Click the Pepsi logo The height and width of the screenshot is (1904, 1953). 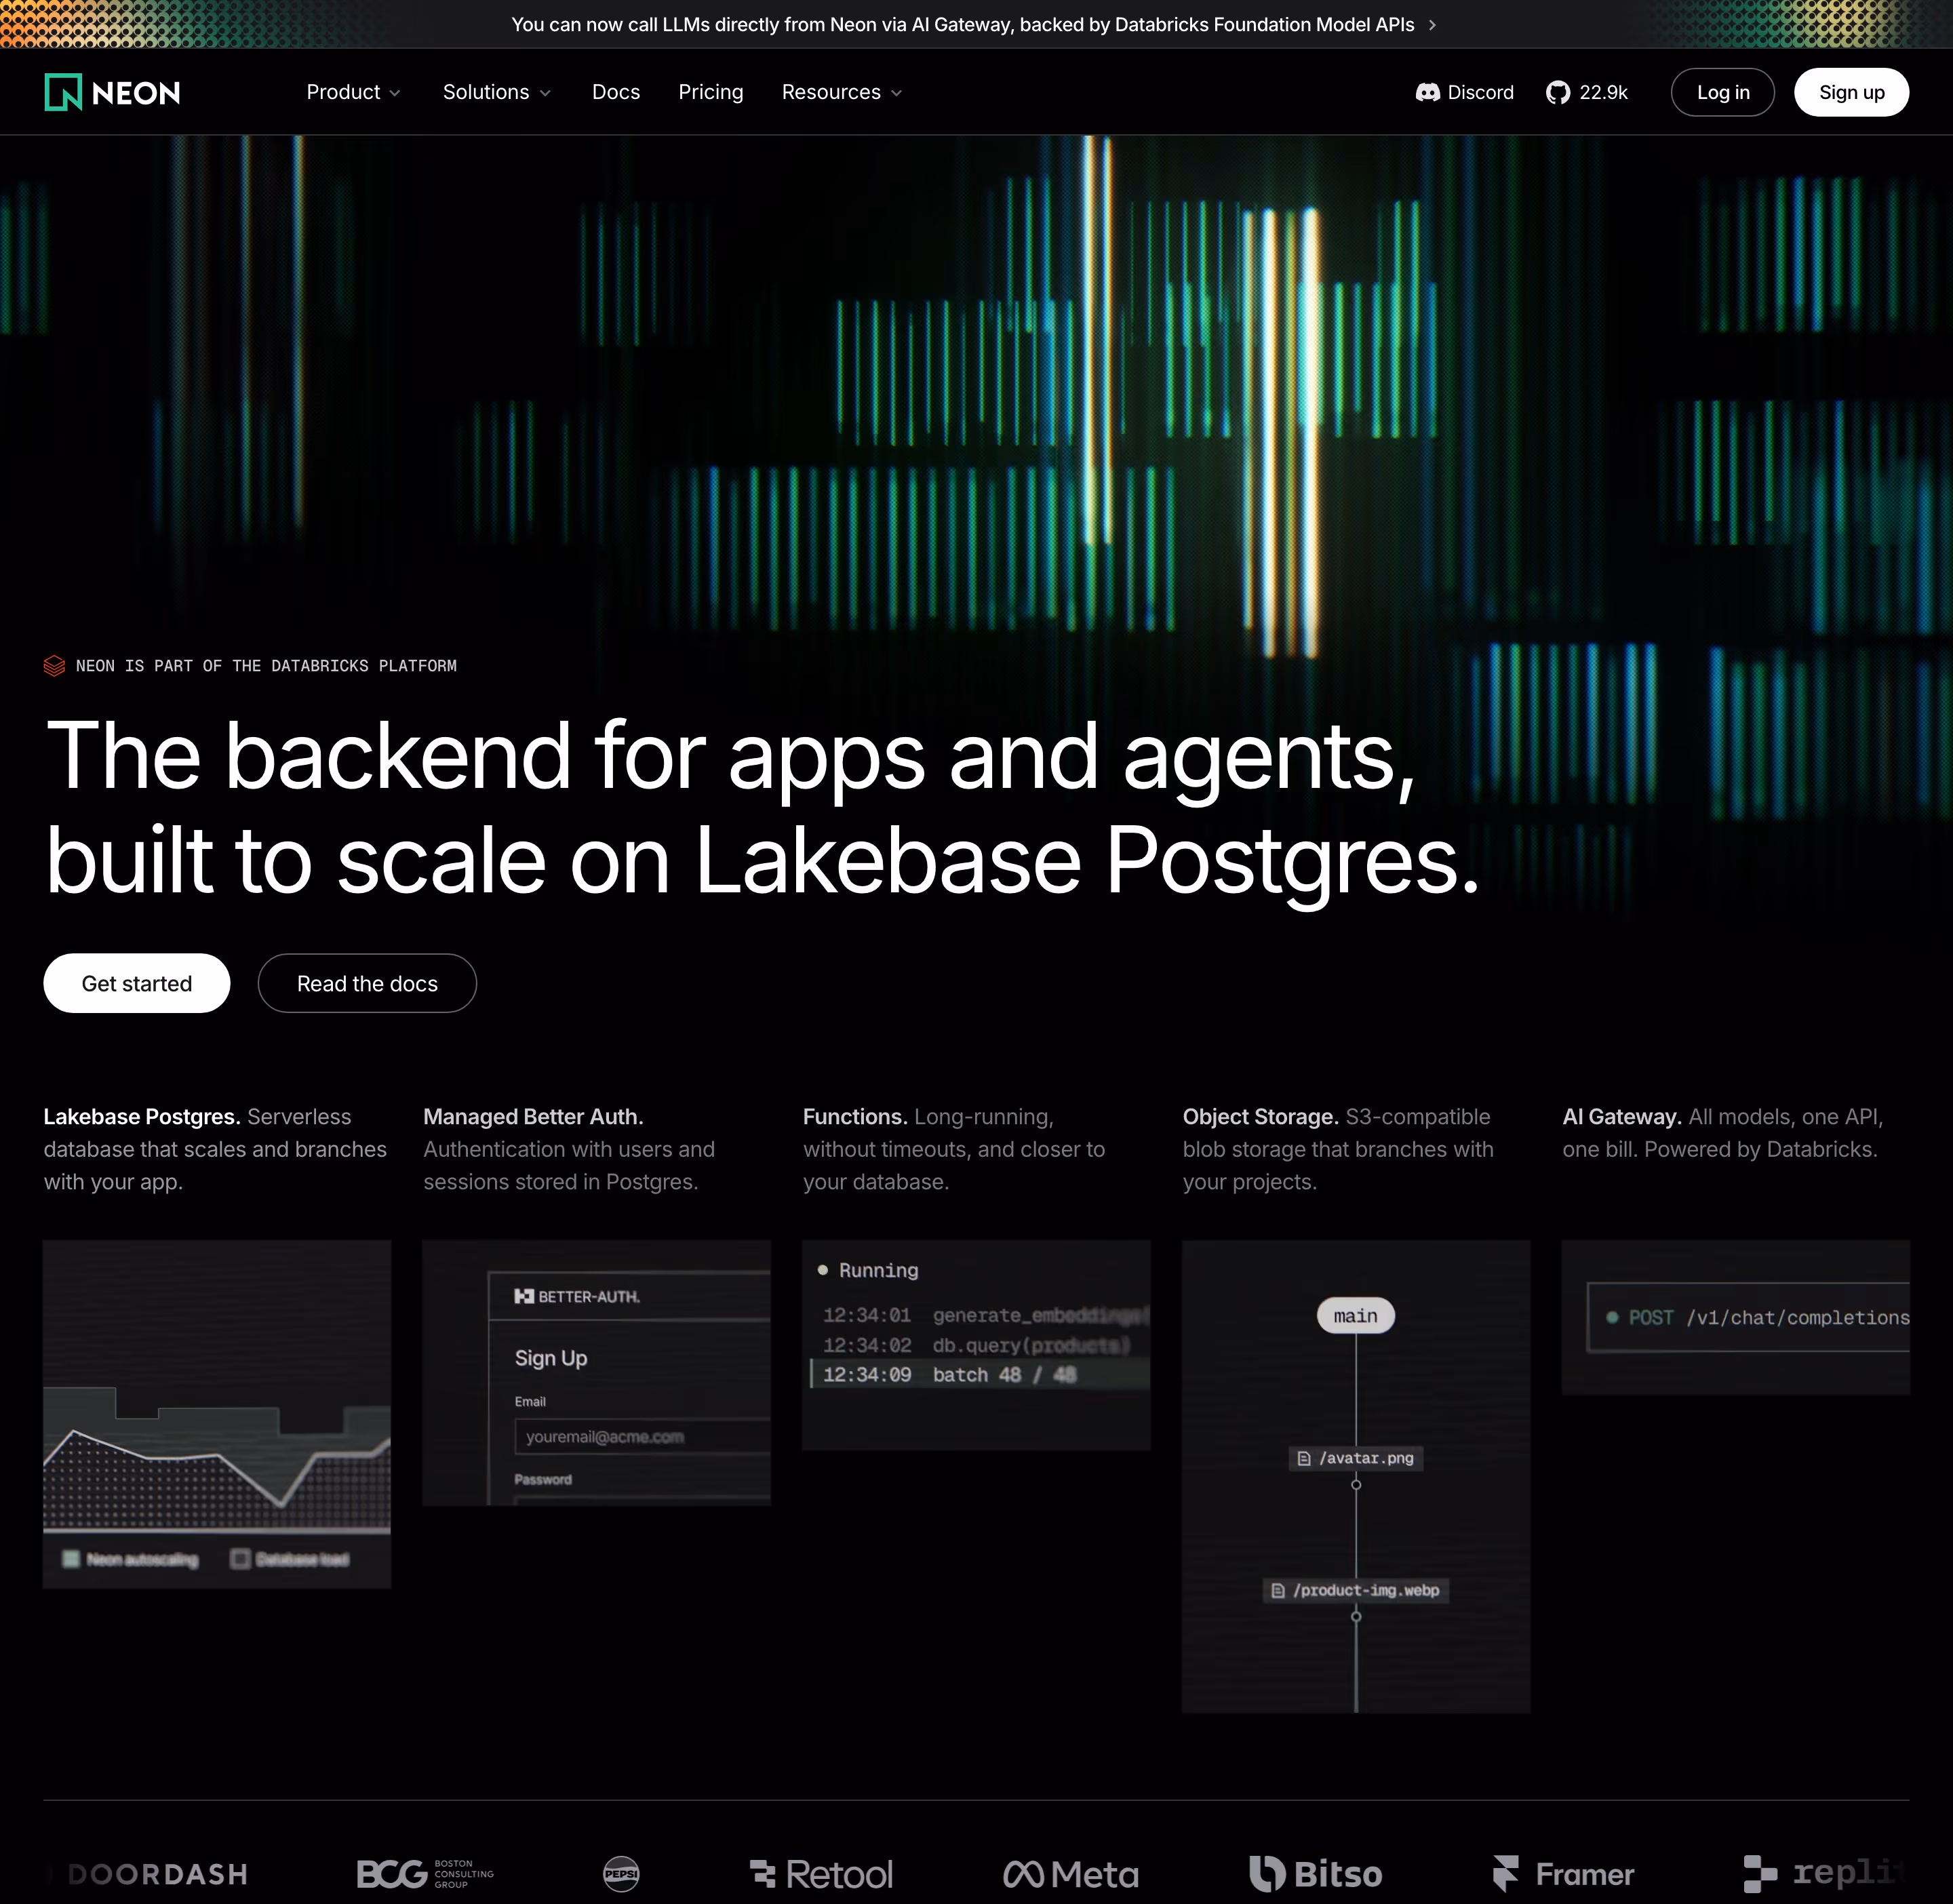tap(621, 1874)
